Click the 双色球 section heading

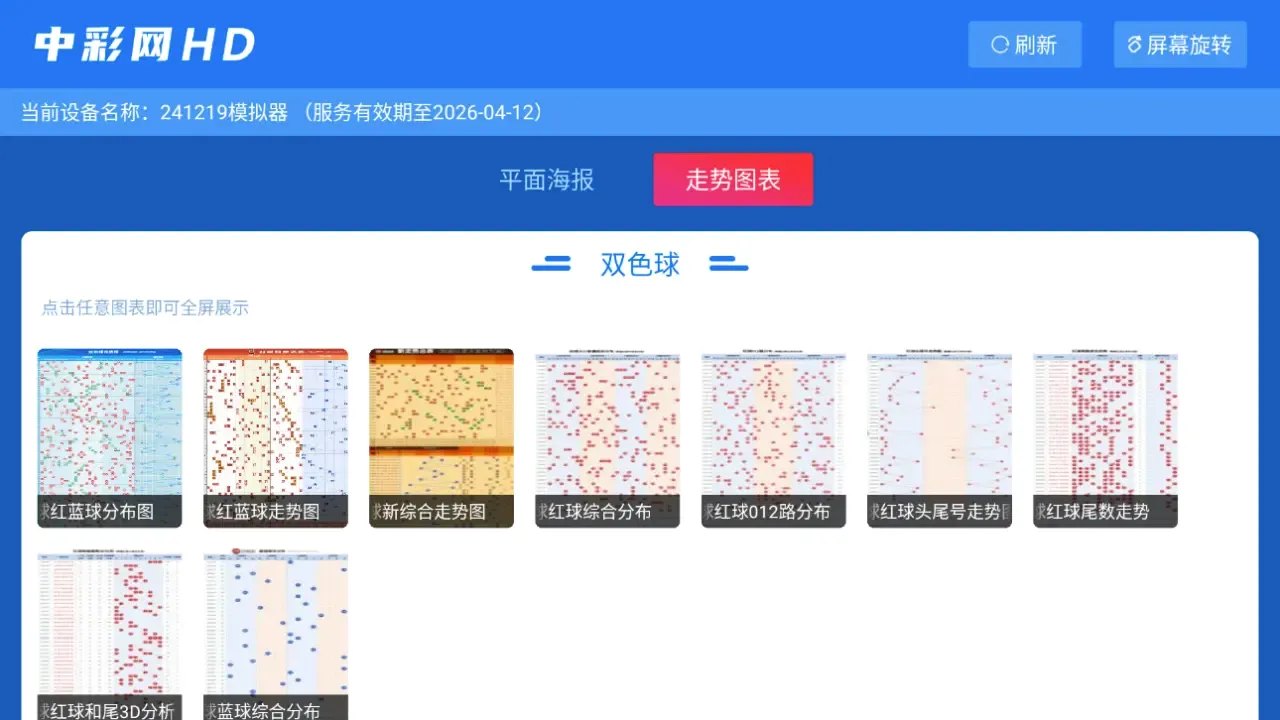(x=640, y=264)
